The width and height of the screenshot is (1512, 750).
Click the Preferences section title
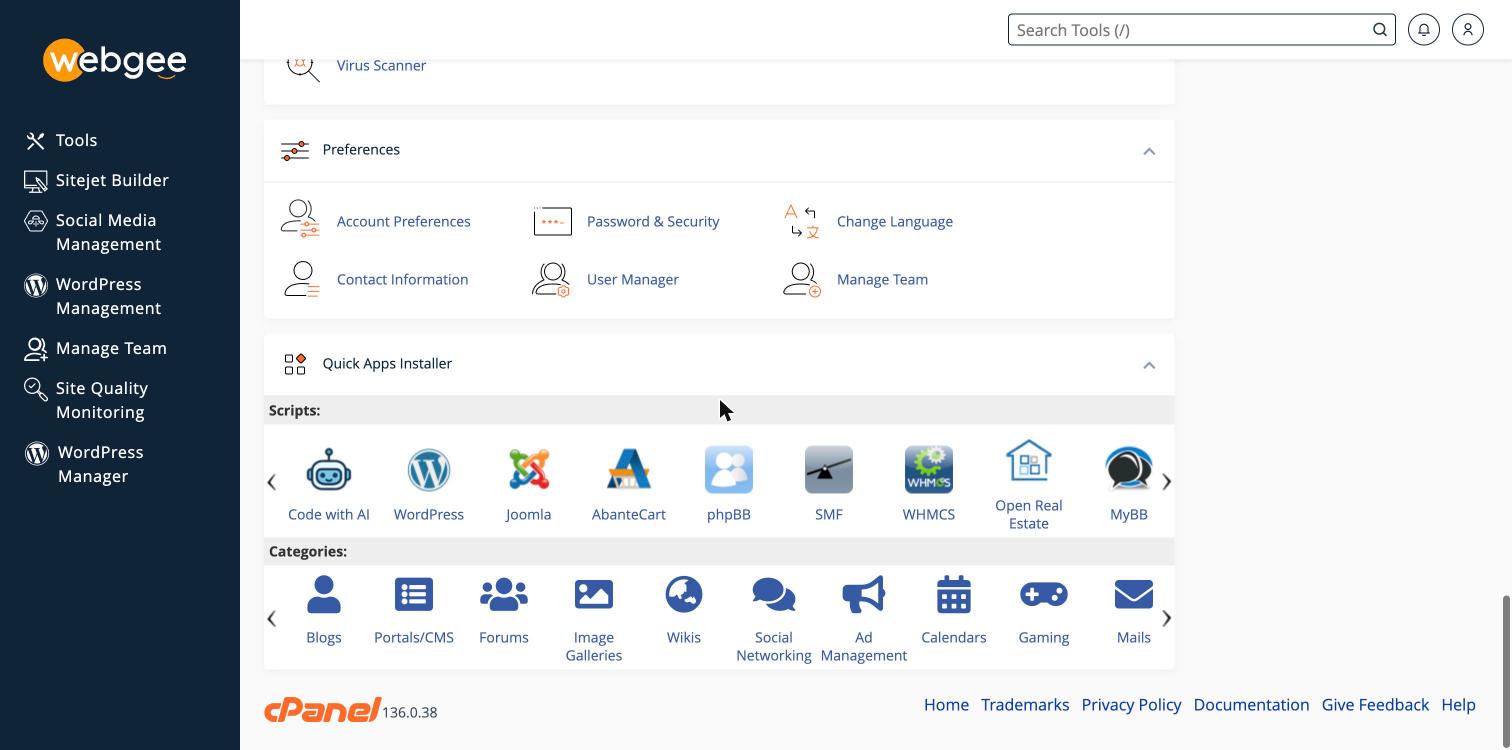[x=361, y=149]
